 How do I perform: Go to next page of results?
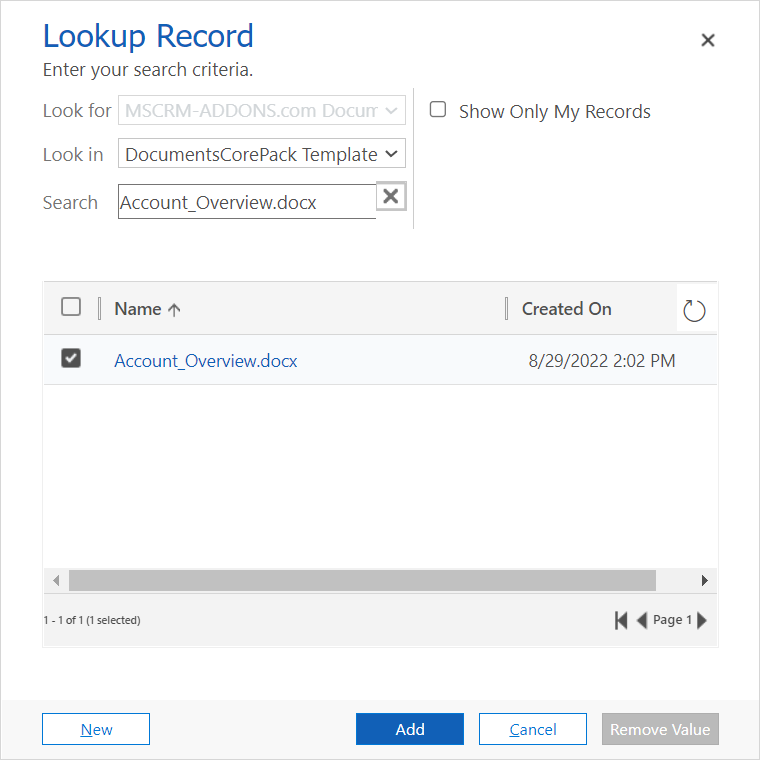[702, 620]
